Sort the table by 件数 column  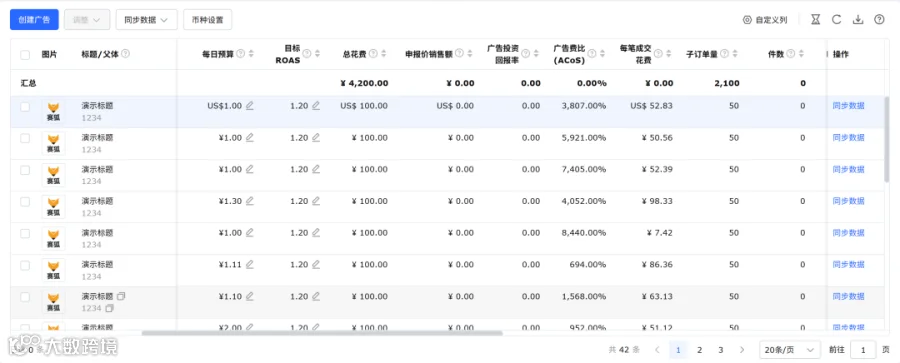pyautogui.click(x=801, y=54)
